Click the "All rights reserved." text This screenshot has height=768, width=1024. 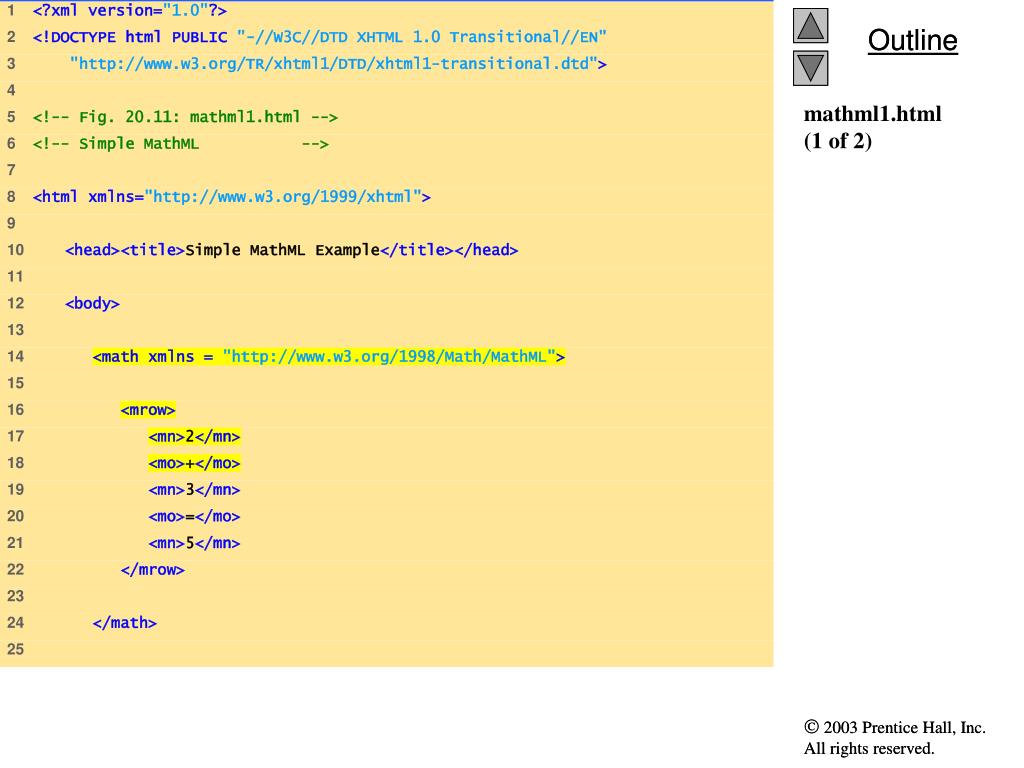869,748
